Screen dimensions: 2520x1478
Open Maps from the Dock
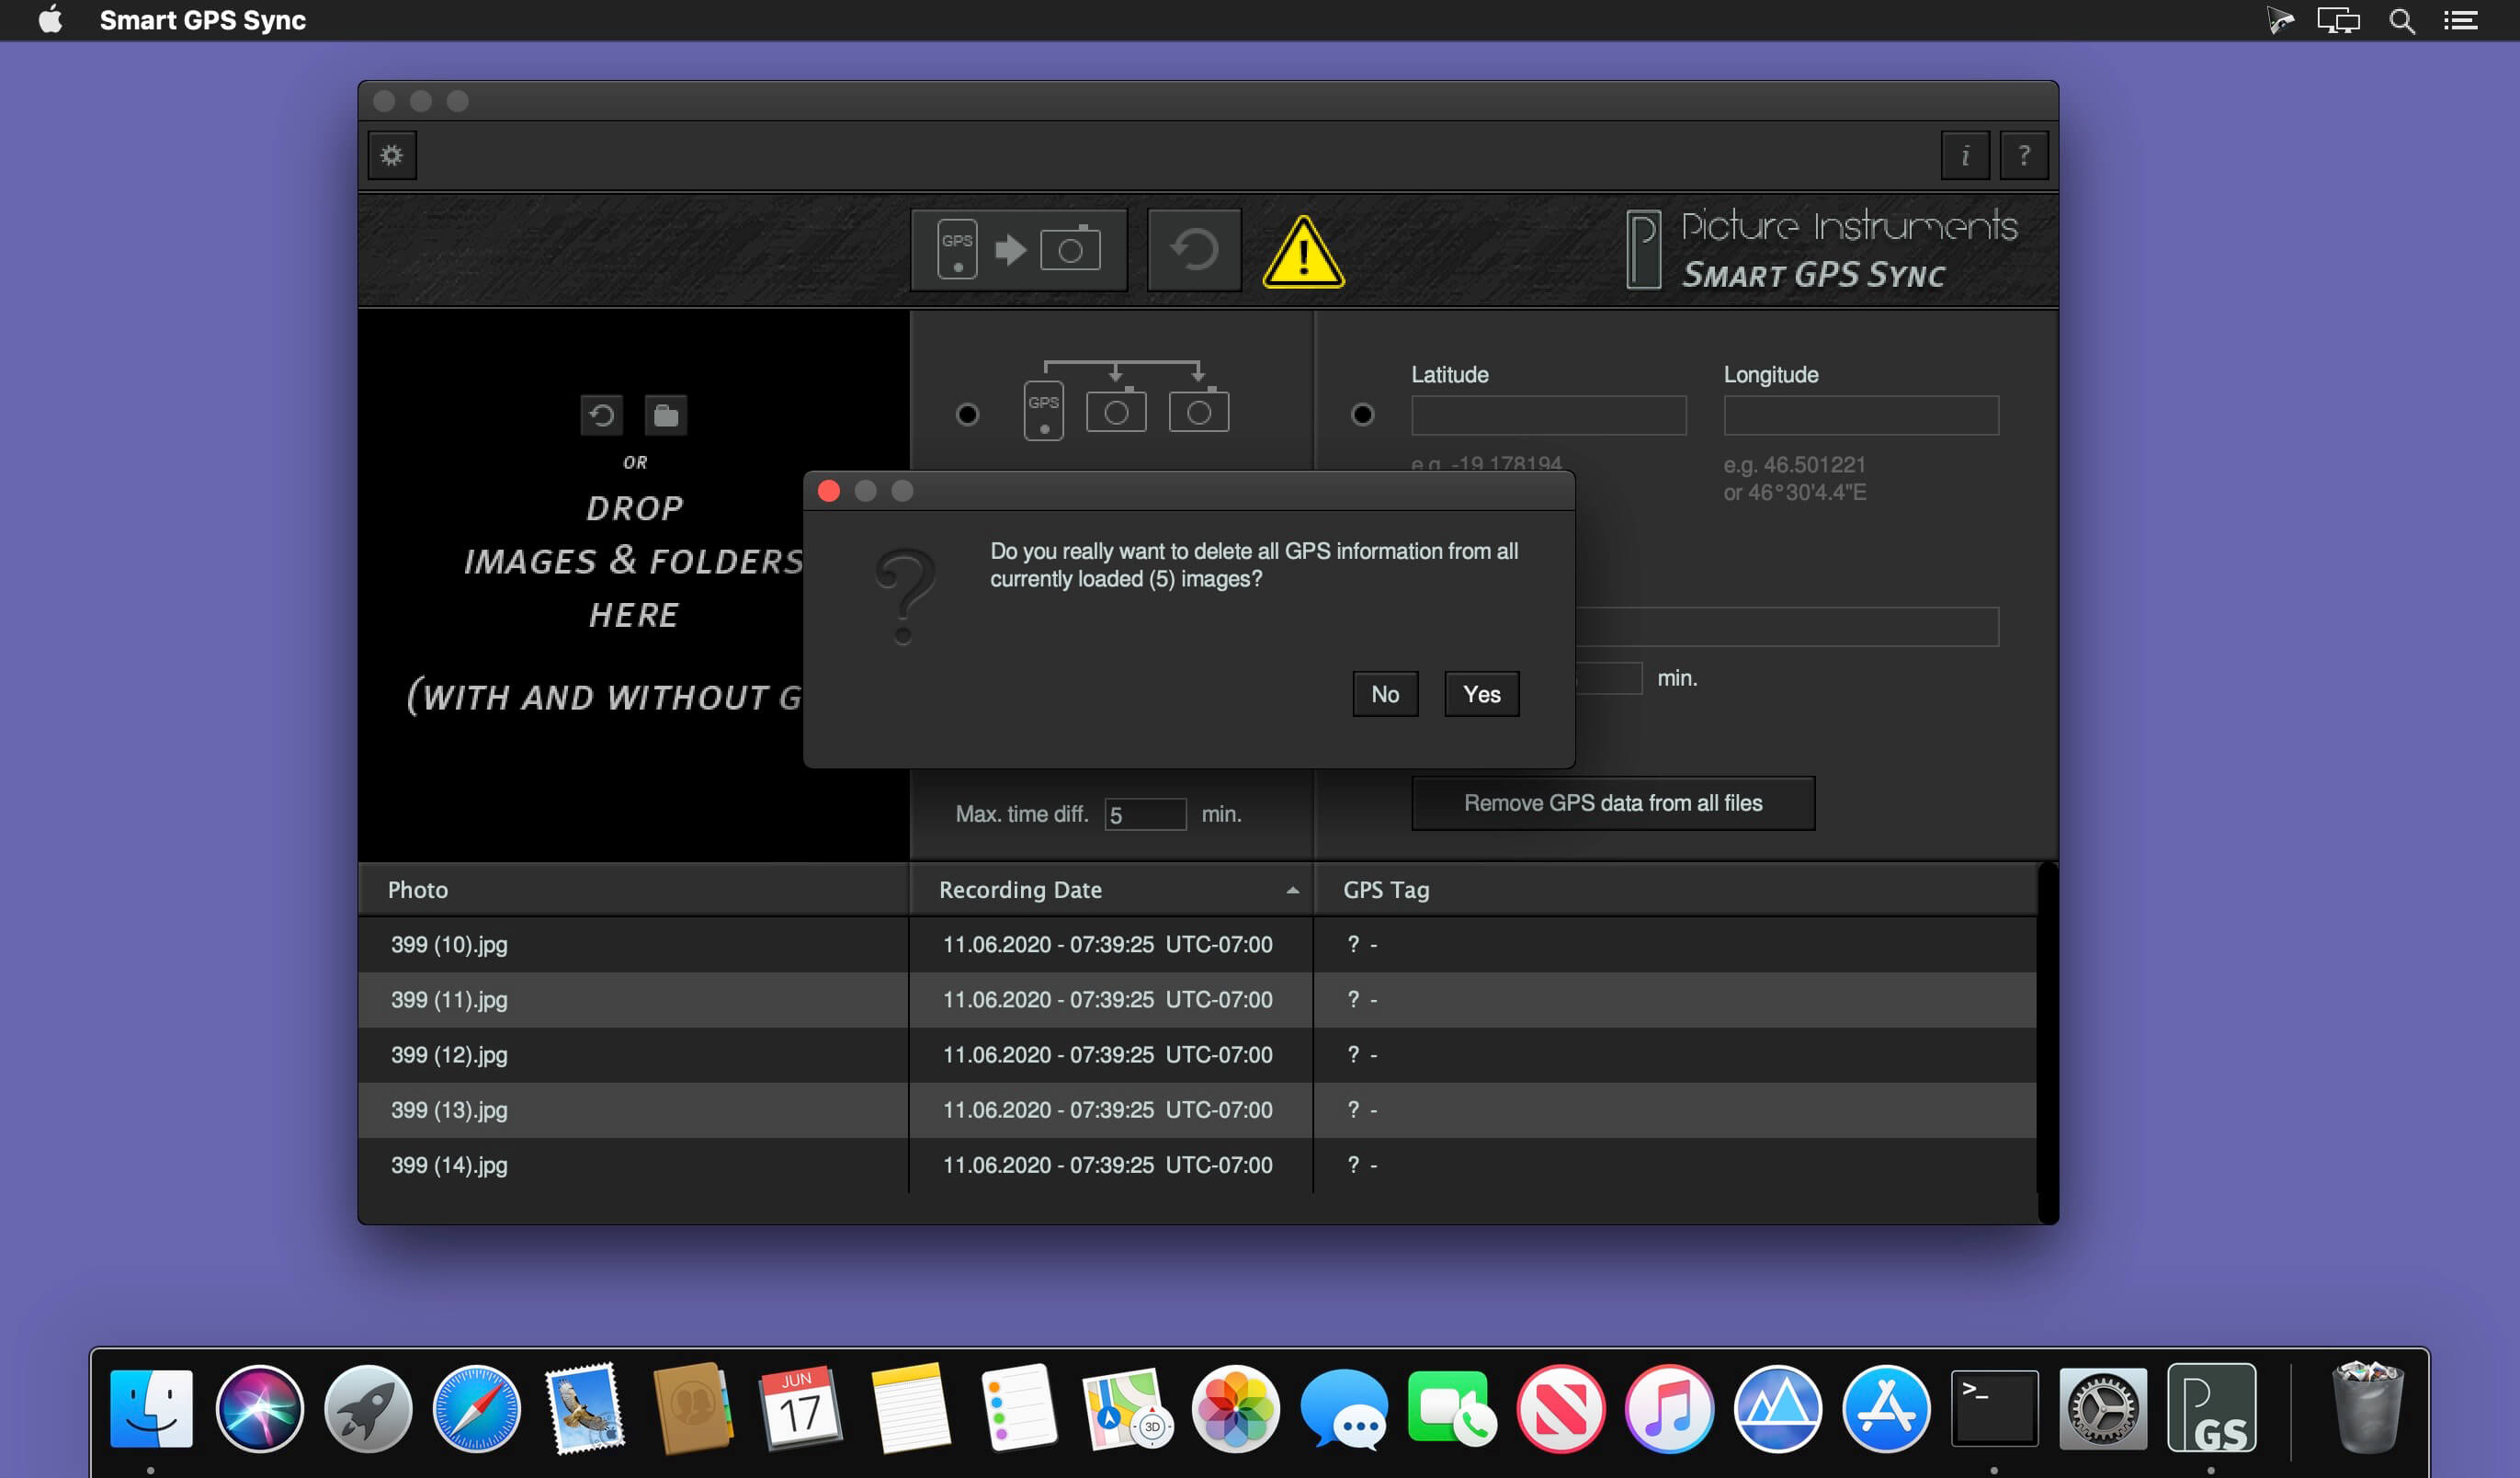(1127, 1408)
